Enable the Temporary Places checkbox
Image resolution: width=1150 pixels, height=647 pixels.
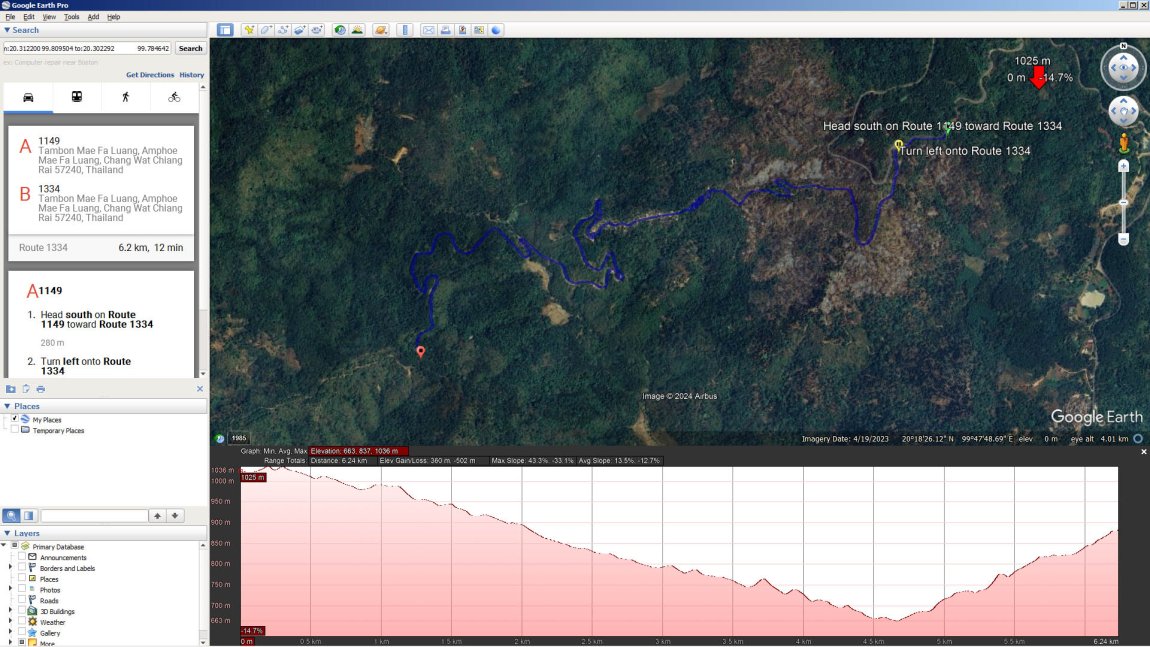(14, 431)
